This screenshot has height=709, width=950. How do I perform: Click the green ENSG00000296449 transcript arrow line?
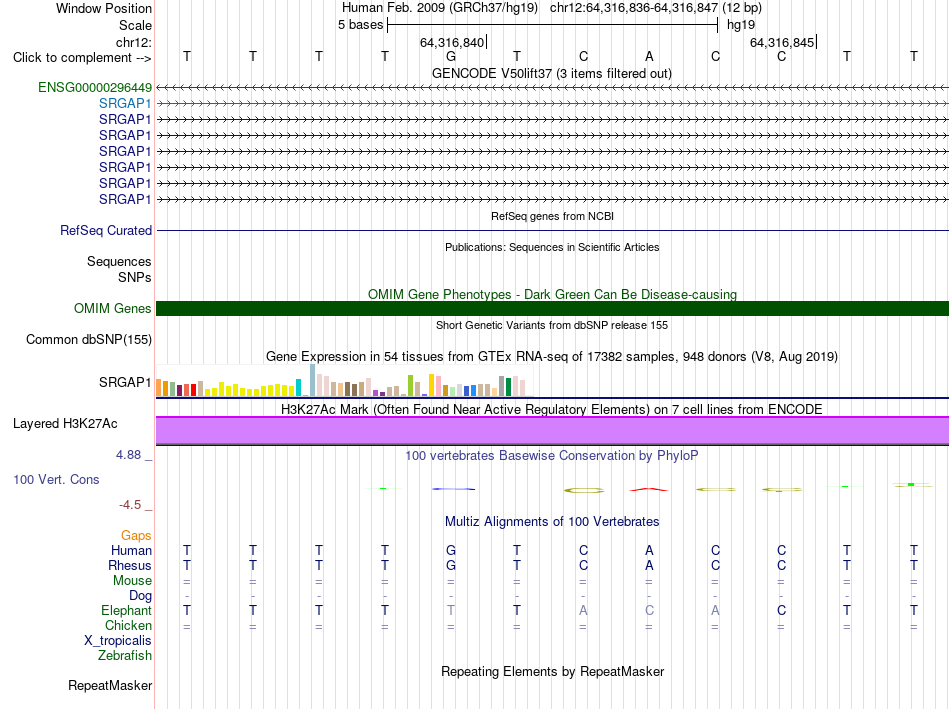click(x=552, y=87)
